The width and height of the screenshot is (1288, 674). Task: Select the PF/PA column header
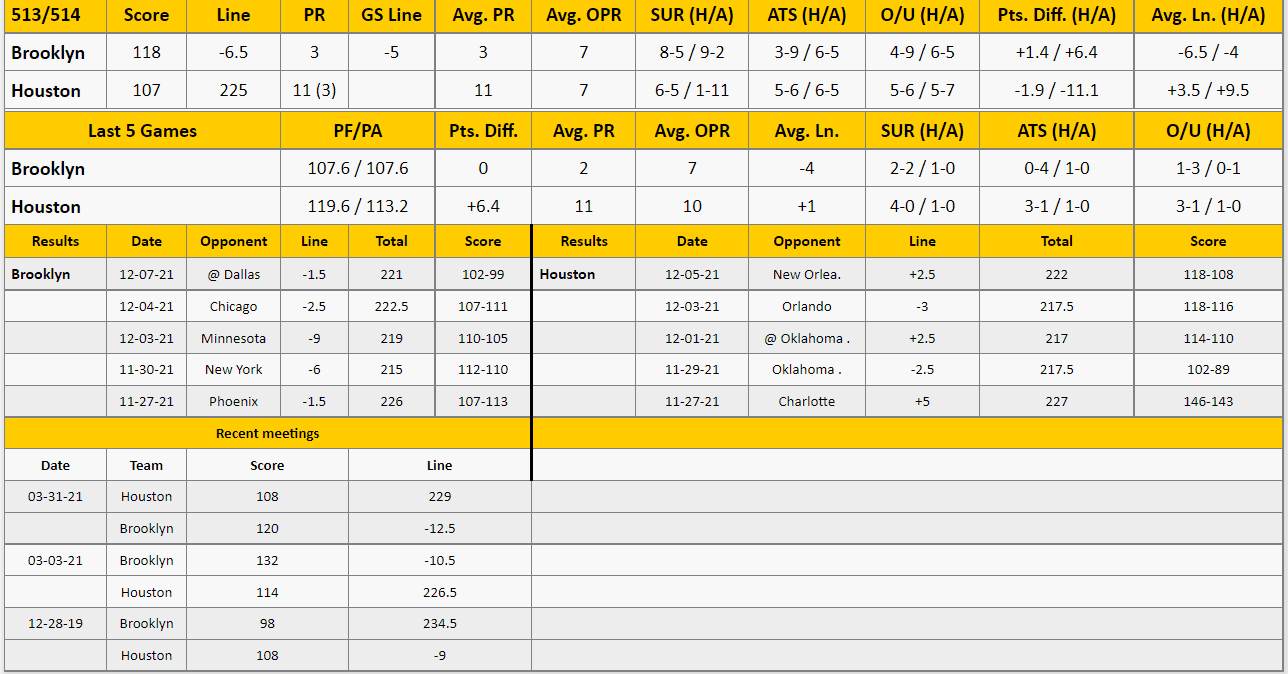(357, 130)
